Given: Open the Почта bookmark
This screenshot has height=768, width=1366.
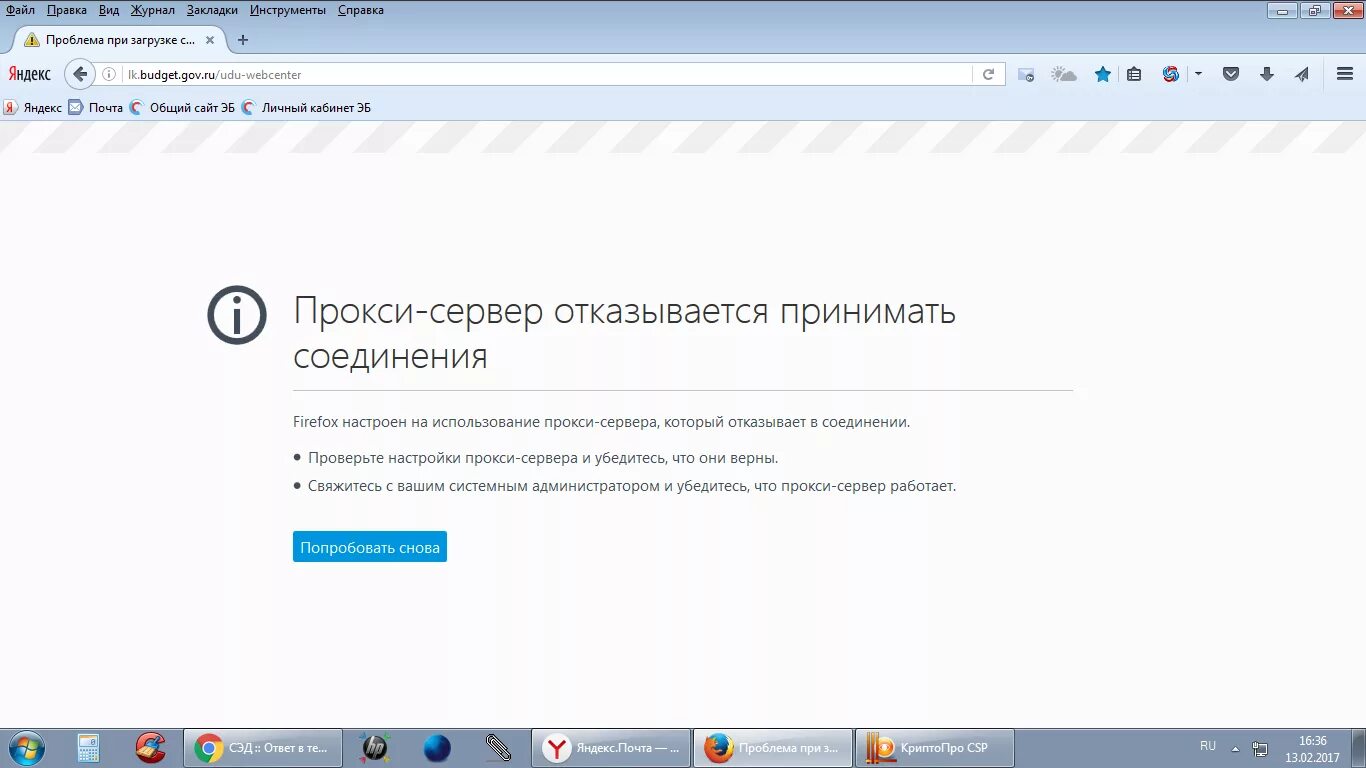Looking at the screenshot, I should pyautogui.click(x=96, y=108).
